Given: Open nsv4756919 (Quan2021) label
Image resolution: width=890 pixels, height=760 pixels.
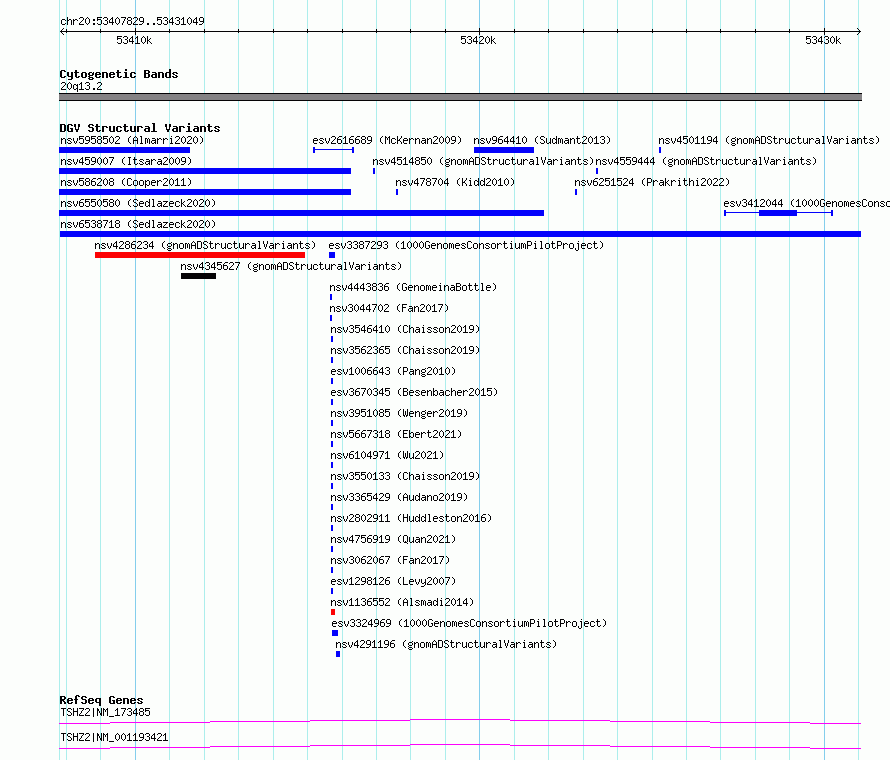Looking at the screenshot, I should click(x=393, y=539).
